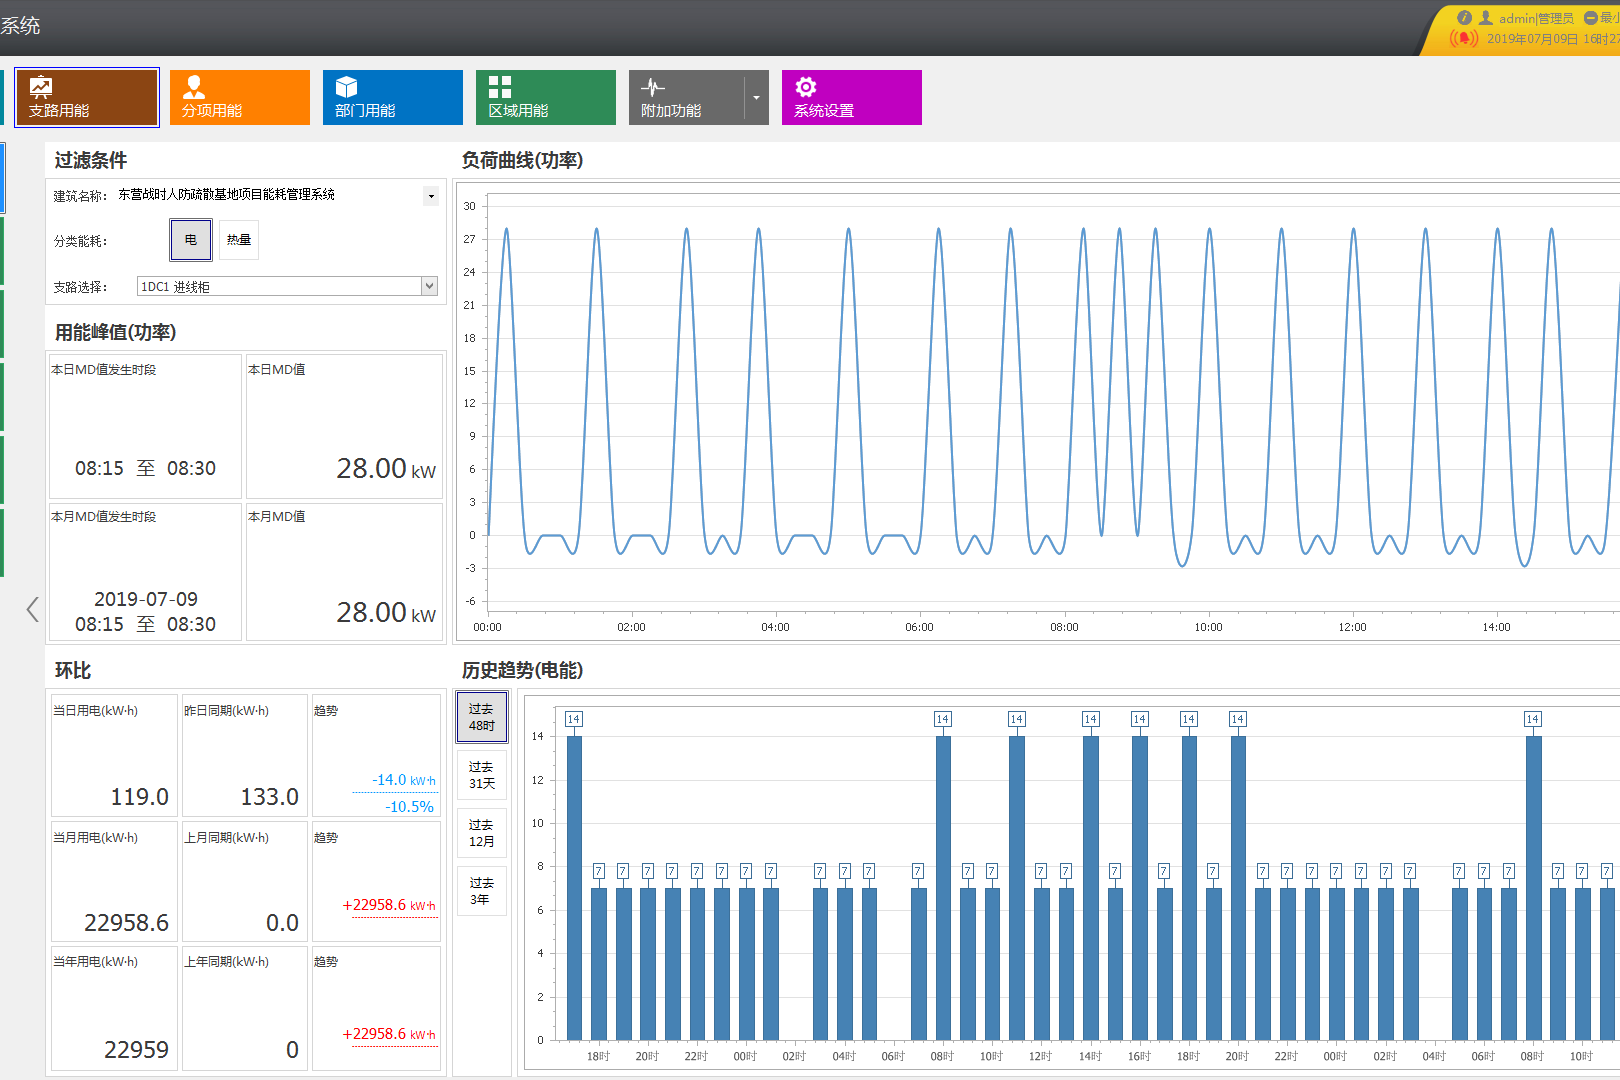Screen dimensions: 1620x1080
Task: Click the minimize icon in the header
Action: tap(1591, 18)
